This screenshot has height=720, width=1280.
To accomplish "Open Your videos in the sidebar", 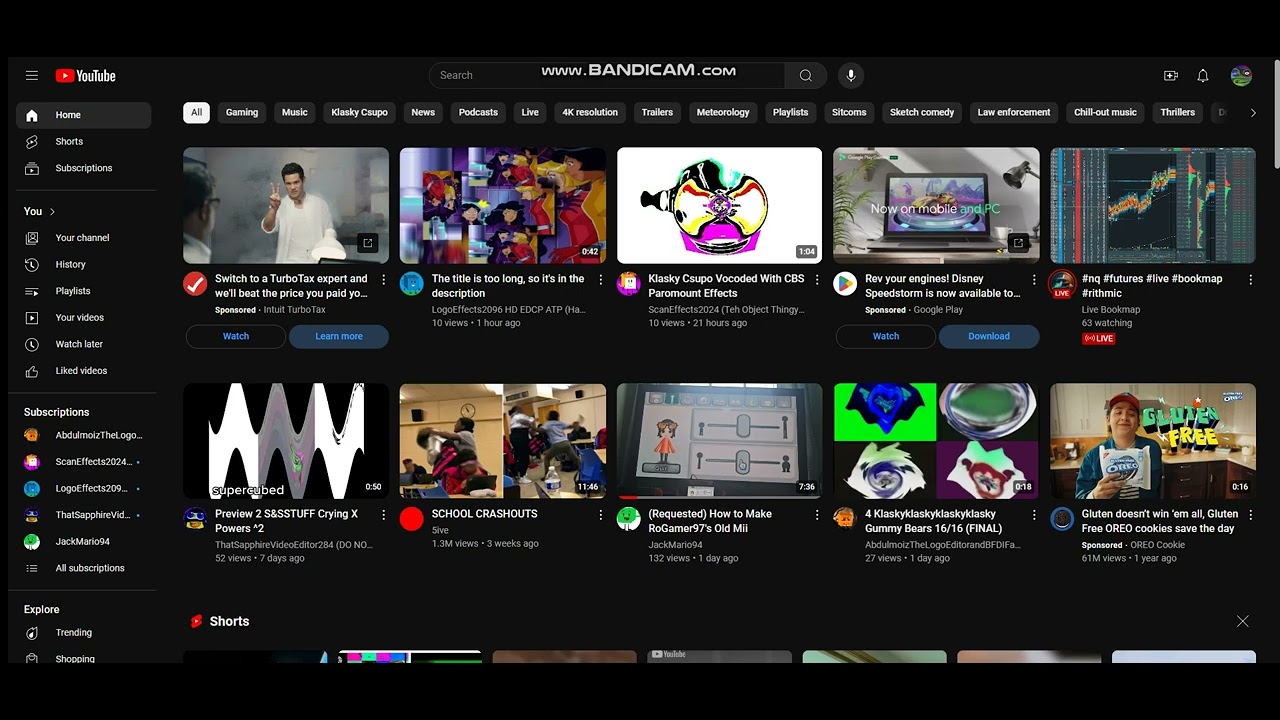I will [x=84, y=318].
